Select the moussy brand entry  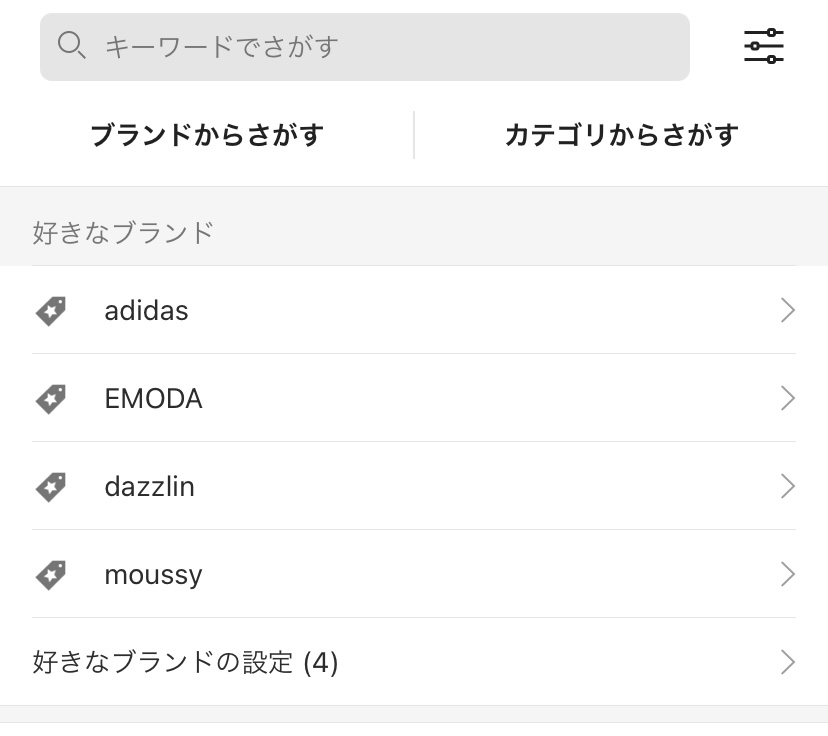coord(414,574)
